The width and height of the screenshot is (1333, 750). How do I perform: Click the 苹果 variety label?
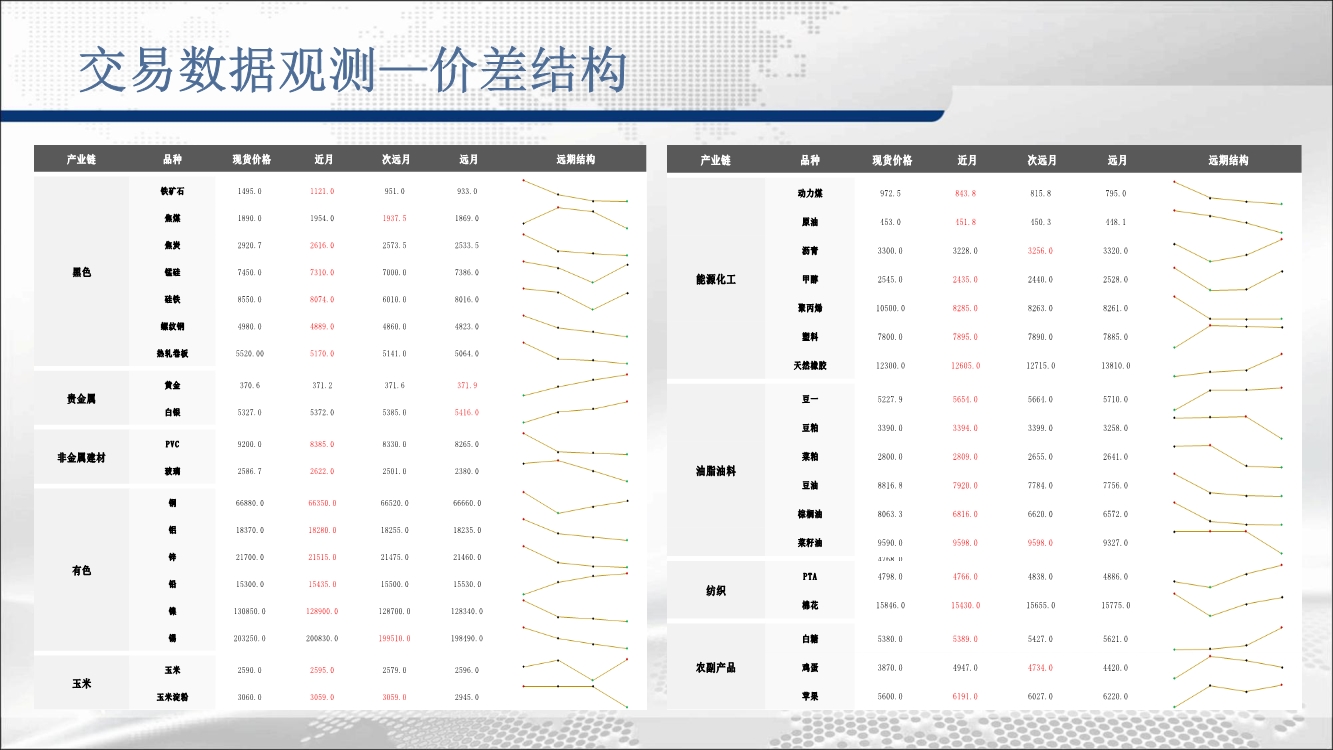(810, 696)
